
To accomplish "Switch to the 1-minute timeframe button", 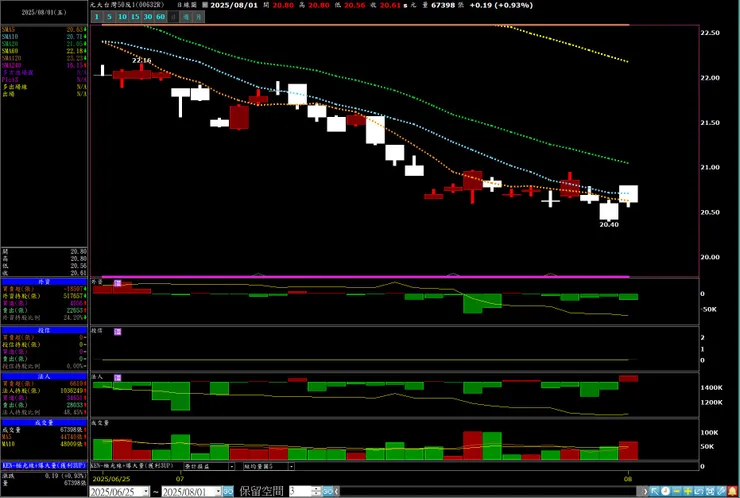I will coord(97,17).
